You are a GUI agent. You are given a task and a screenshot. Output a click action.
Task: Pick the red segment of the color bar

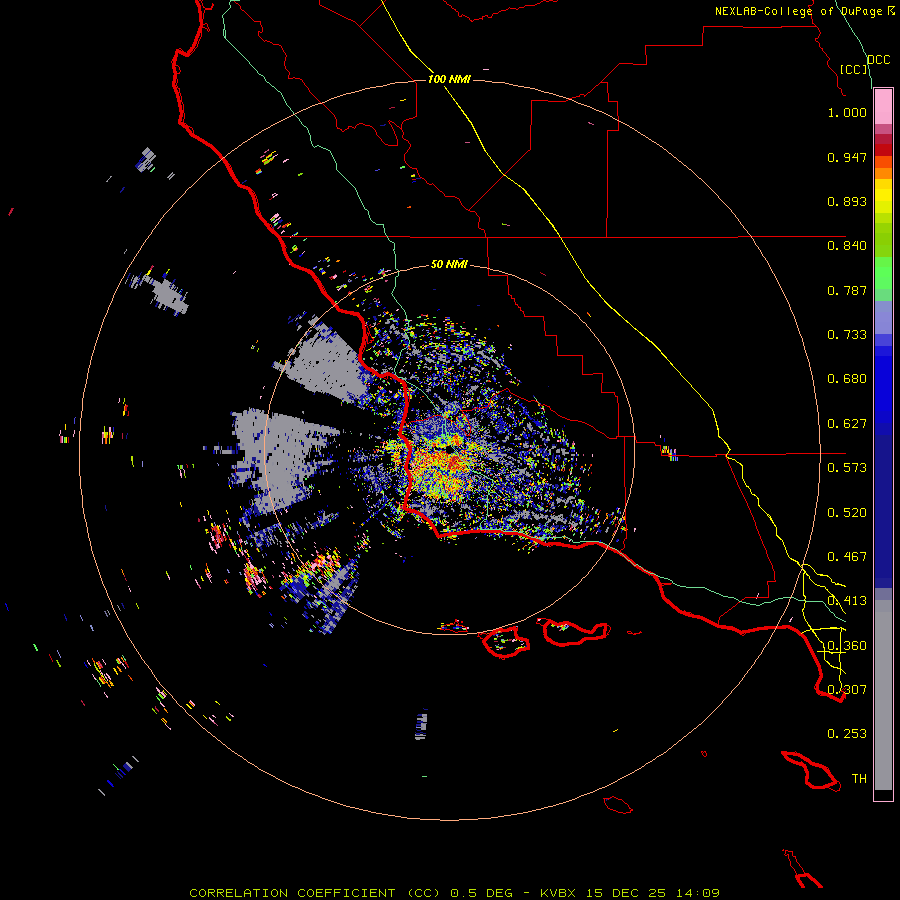(x=883, y=149)
